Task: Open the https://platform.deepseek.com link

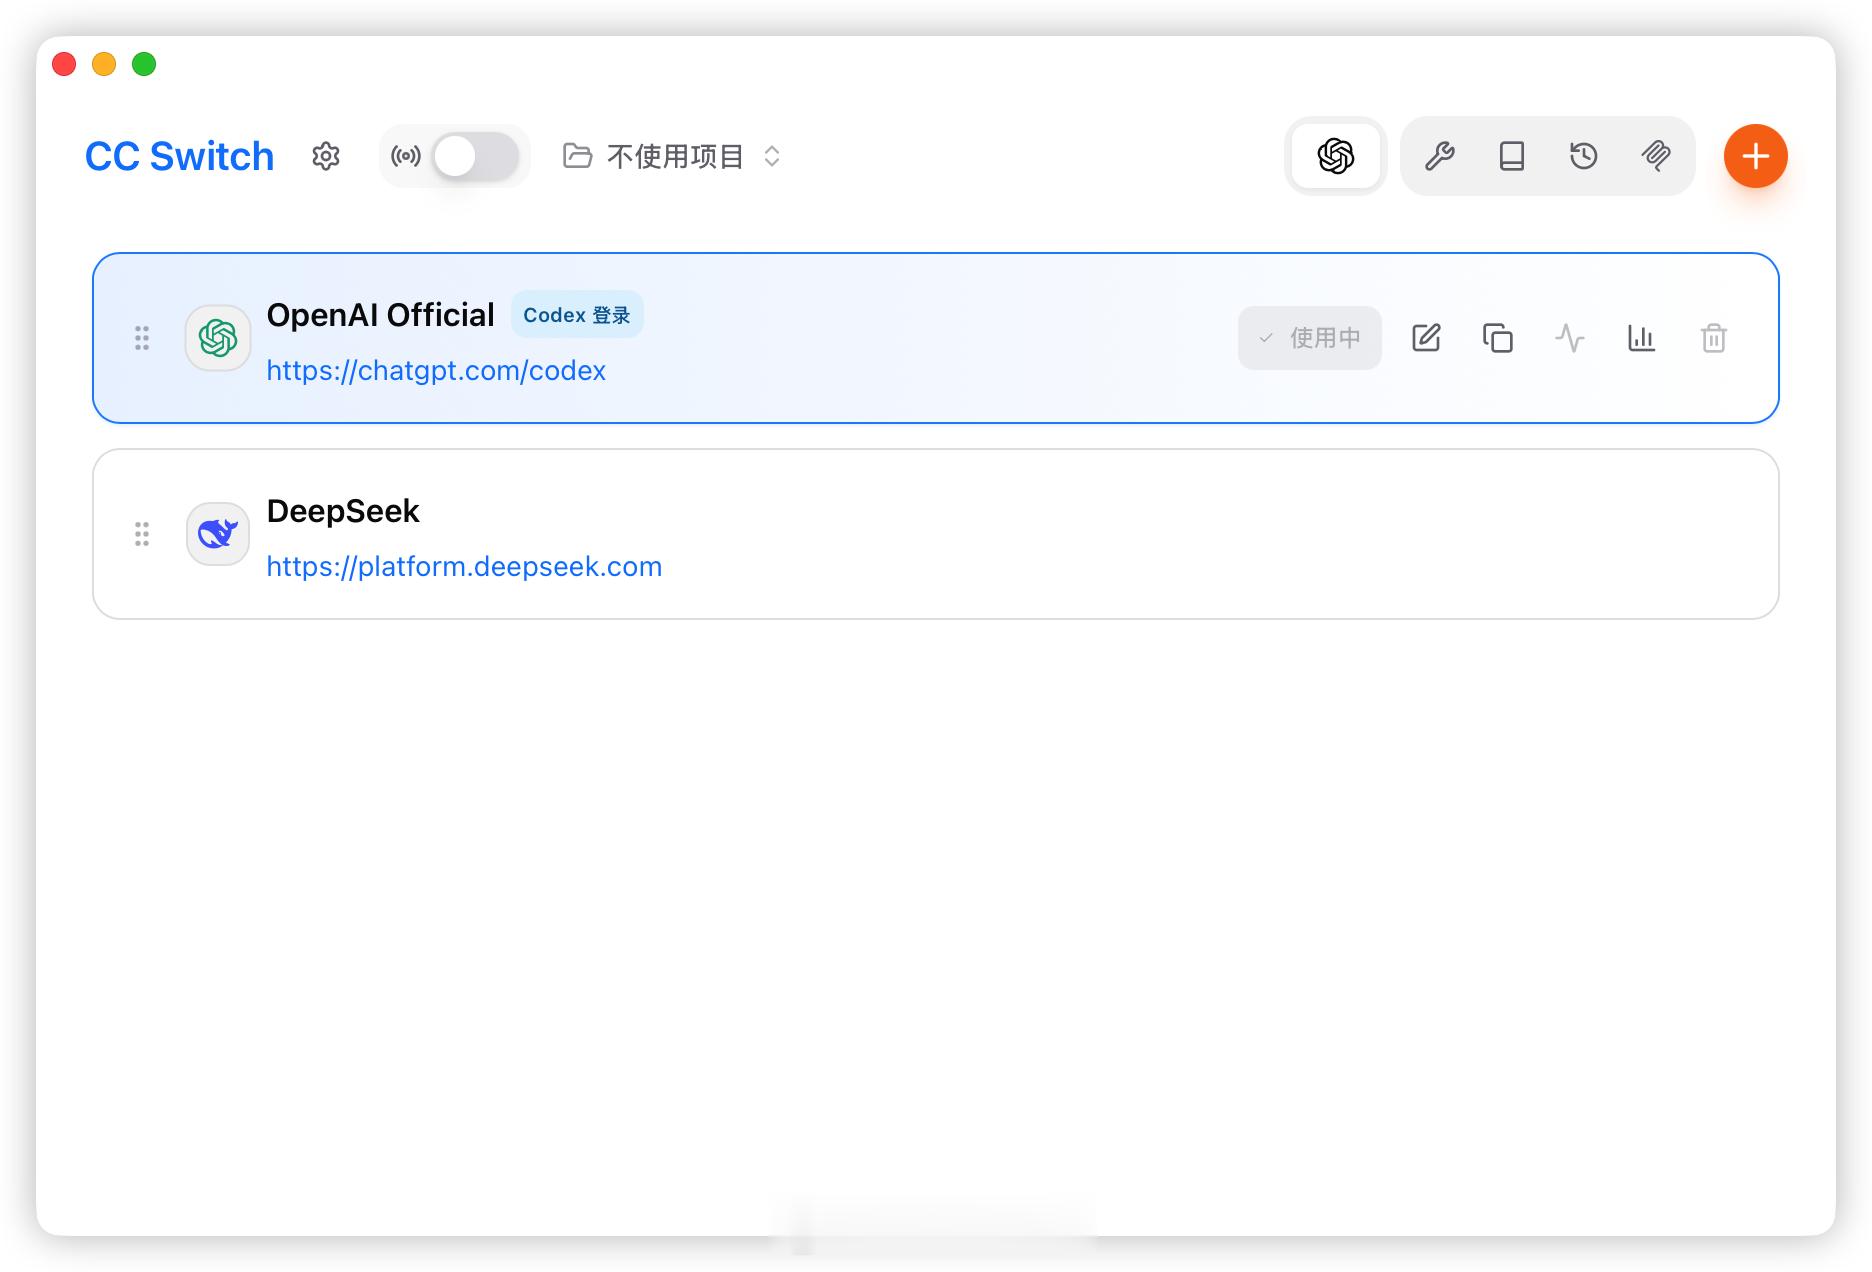Action: click(464, 567)
